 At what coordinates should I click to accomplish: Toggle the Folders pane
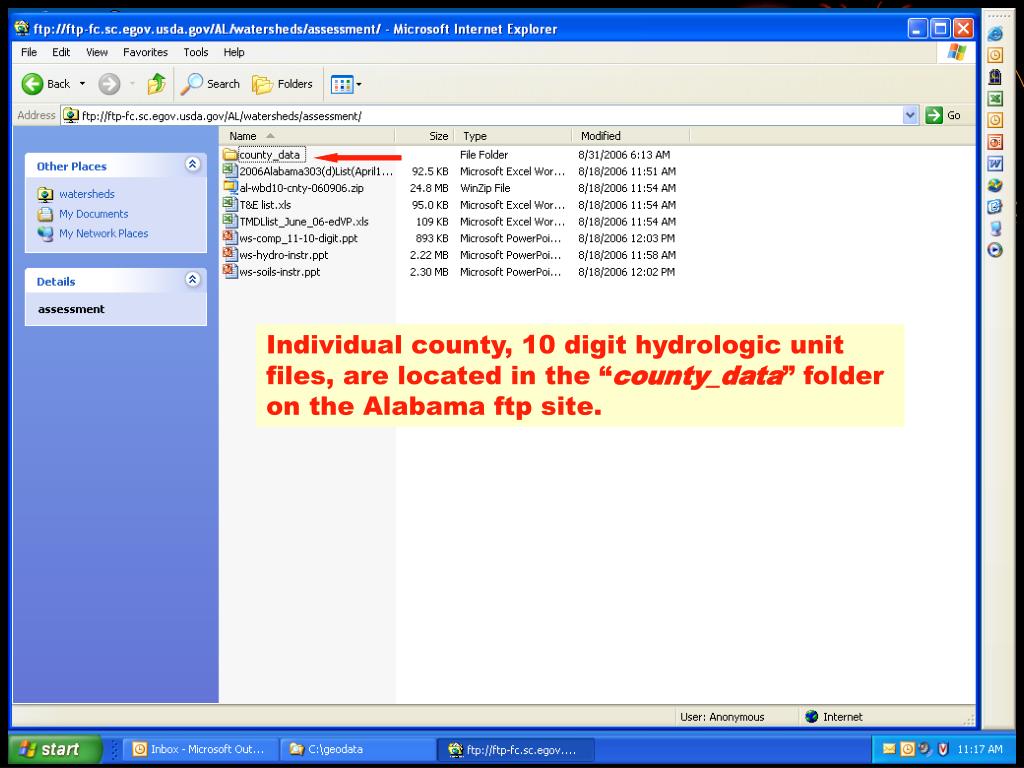pos(283,84)
